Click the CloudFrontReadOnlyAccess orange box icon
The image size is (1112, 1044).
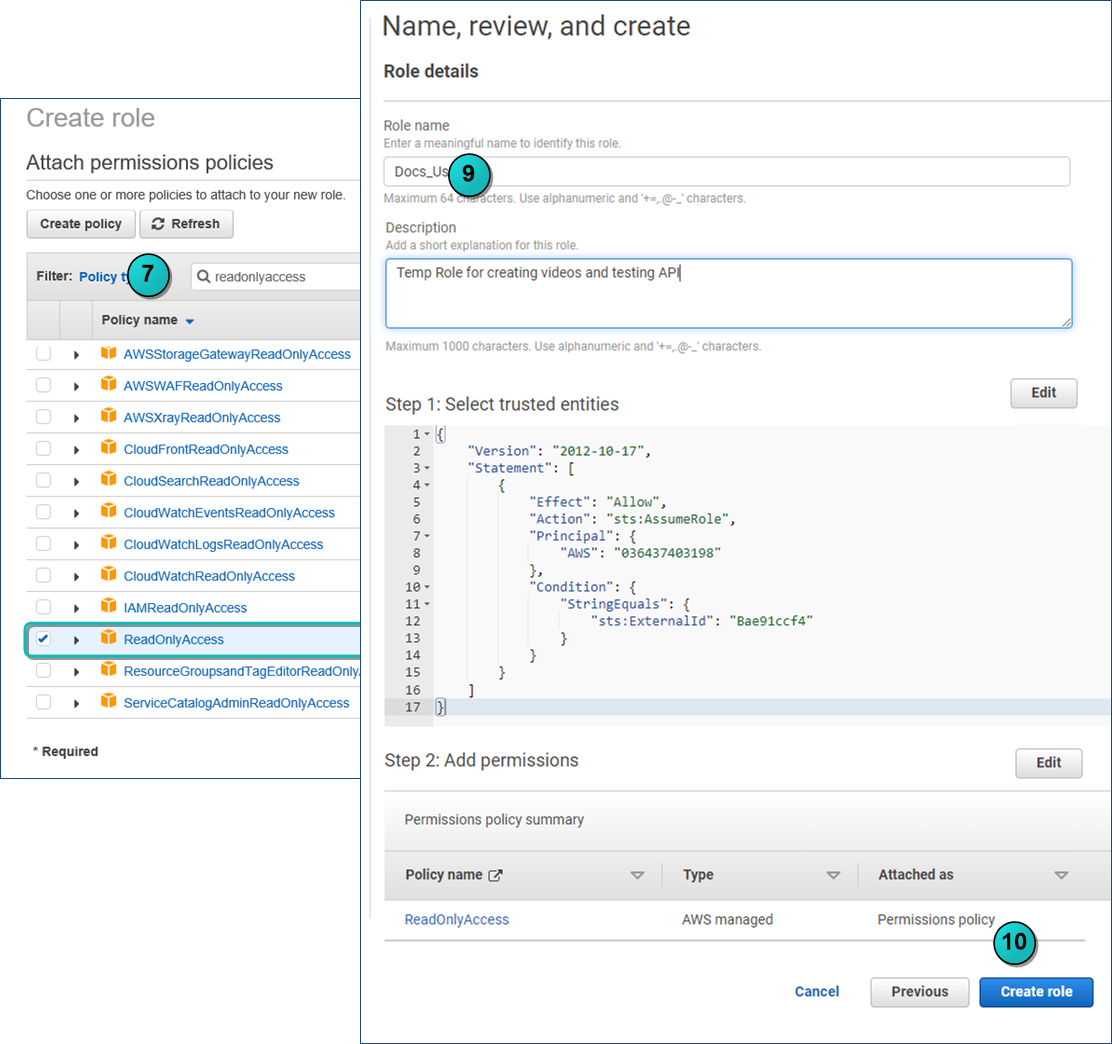(108, 448)
